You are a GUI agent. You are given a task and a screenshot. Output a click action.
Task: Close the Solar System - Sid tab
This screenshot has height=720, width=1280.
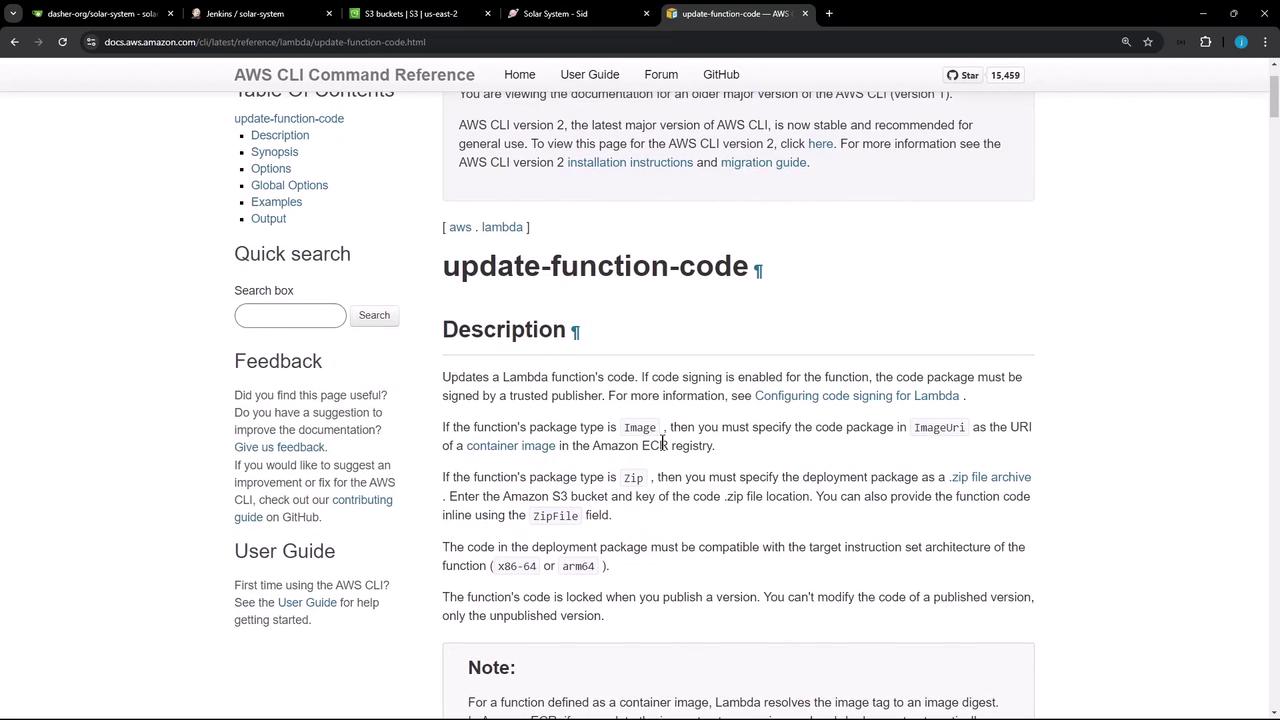point(646,14)
